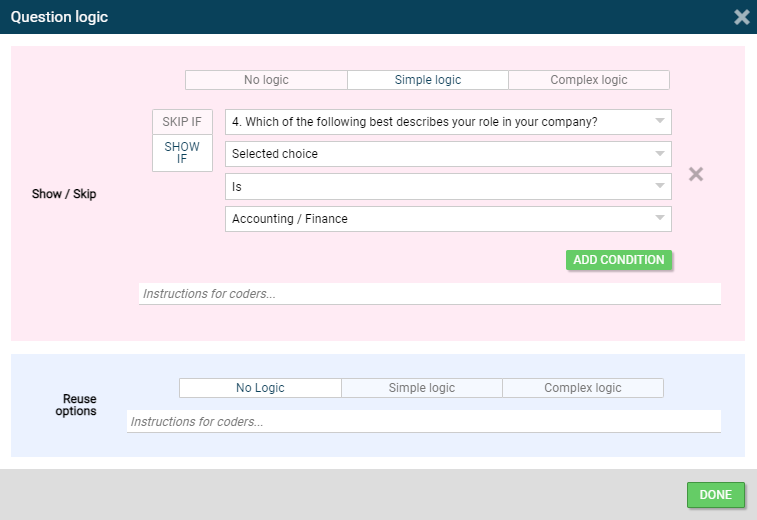Set Reuse options to Simple logic
Screen dimensions: 757x520
pyautogui.click(x=421, y=388)
